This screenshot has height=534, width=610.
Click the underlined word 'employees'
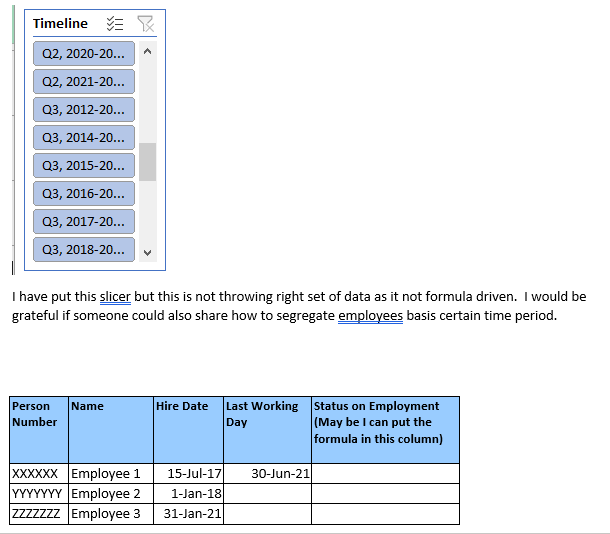click(370, 316)
